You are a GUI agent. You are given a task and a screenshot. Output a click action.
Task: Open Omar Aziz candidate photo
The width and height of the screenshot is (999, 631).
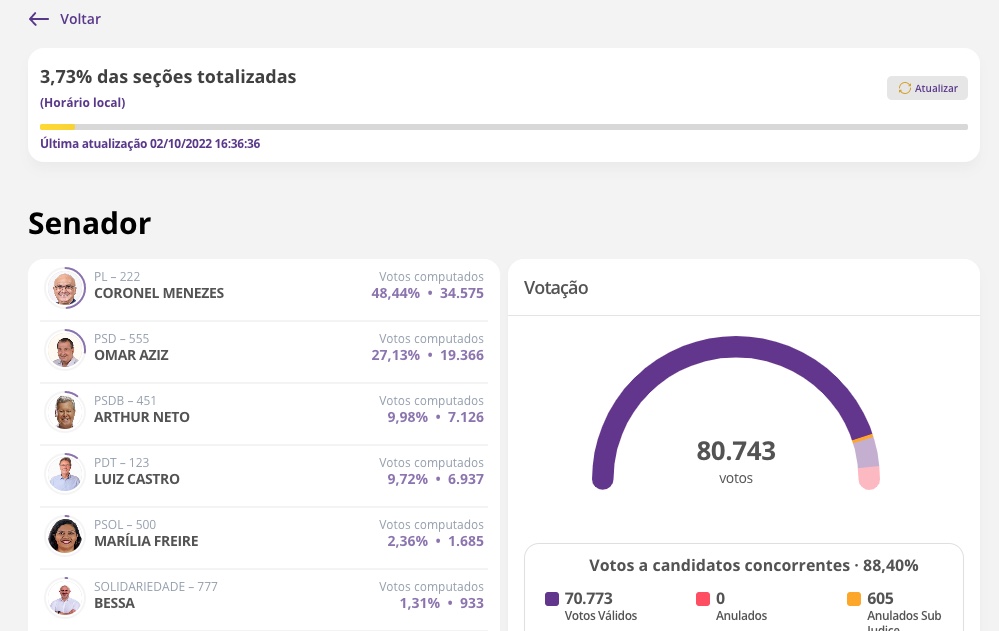[65, 351]
